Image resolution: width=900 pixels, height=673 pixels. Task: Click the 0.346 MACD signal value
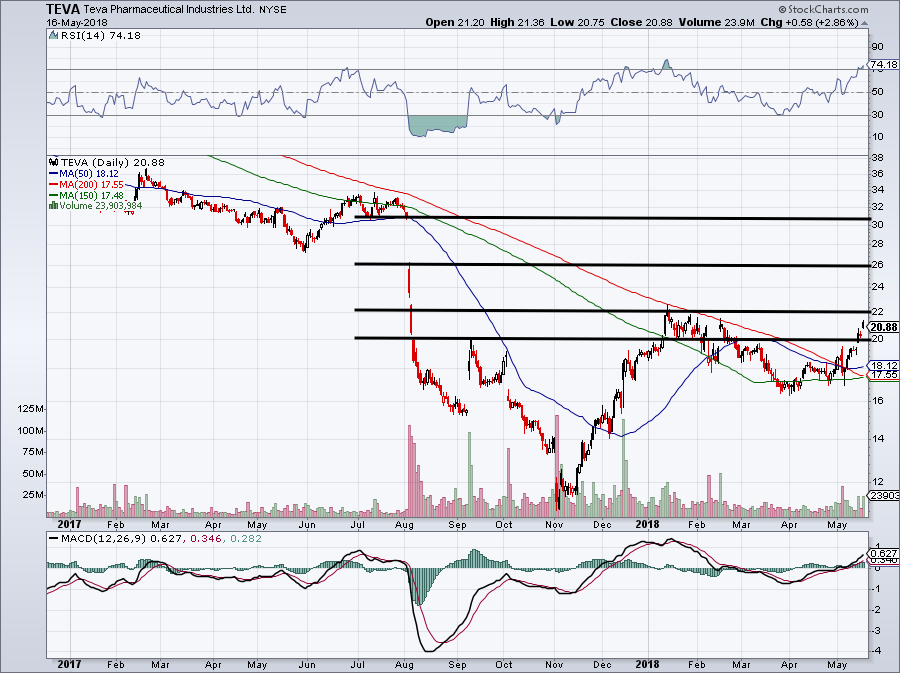(x=205, y=539)
